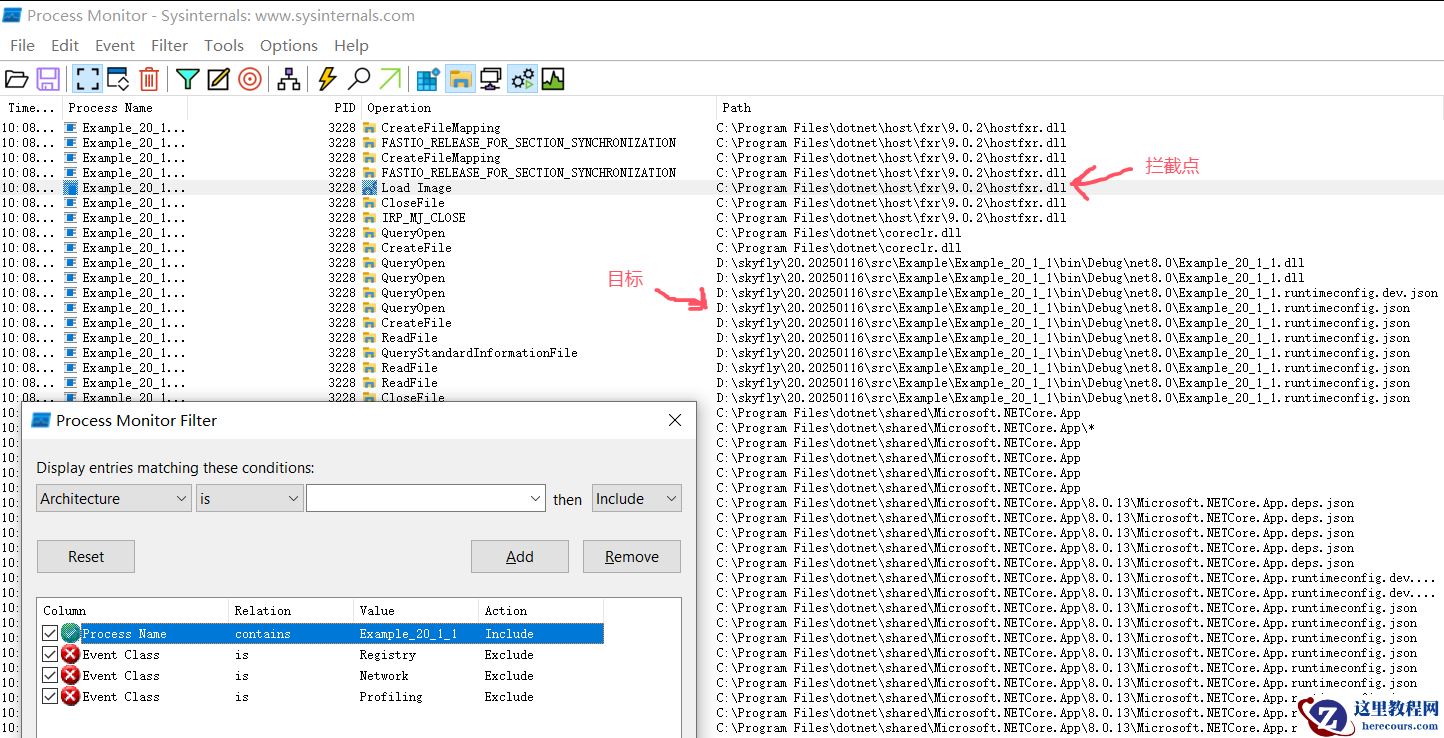Open the File menu
1444x738 pixels.
pyautogui.click(x=22, y=45)
